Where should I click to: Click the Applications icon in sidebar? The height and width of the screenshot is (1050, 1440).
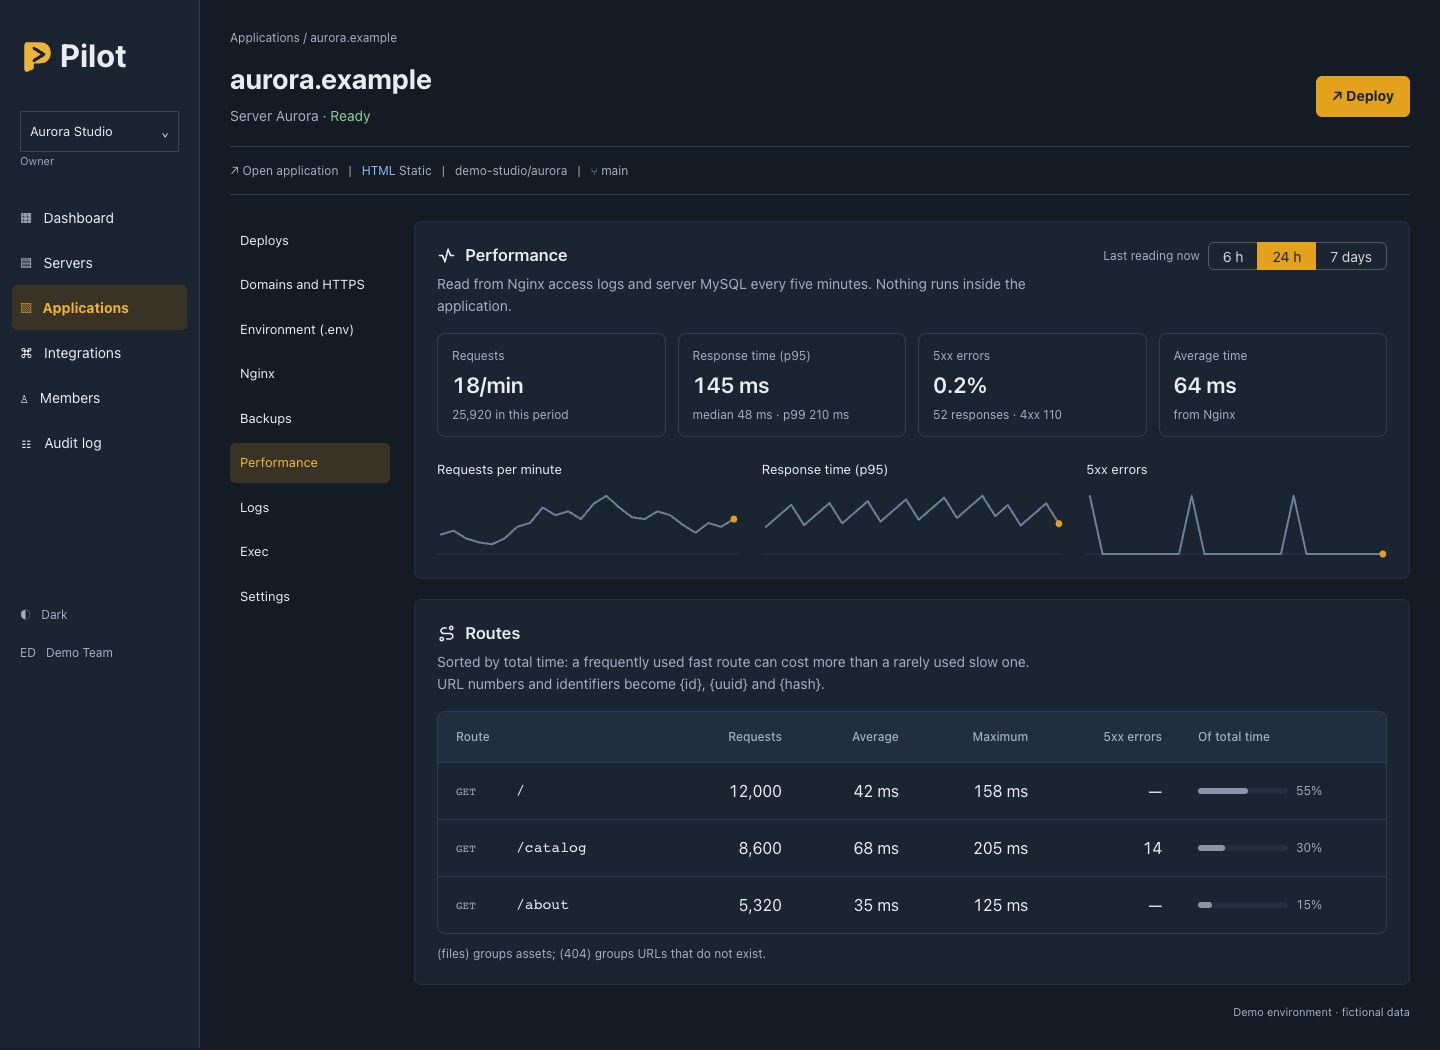26,308
